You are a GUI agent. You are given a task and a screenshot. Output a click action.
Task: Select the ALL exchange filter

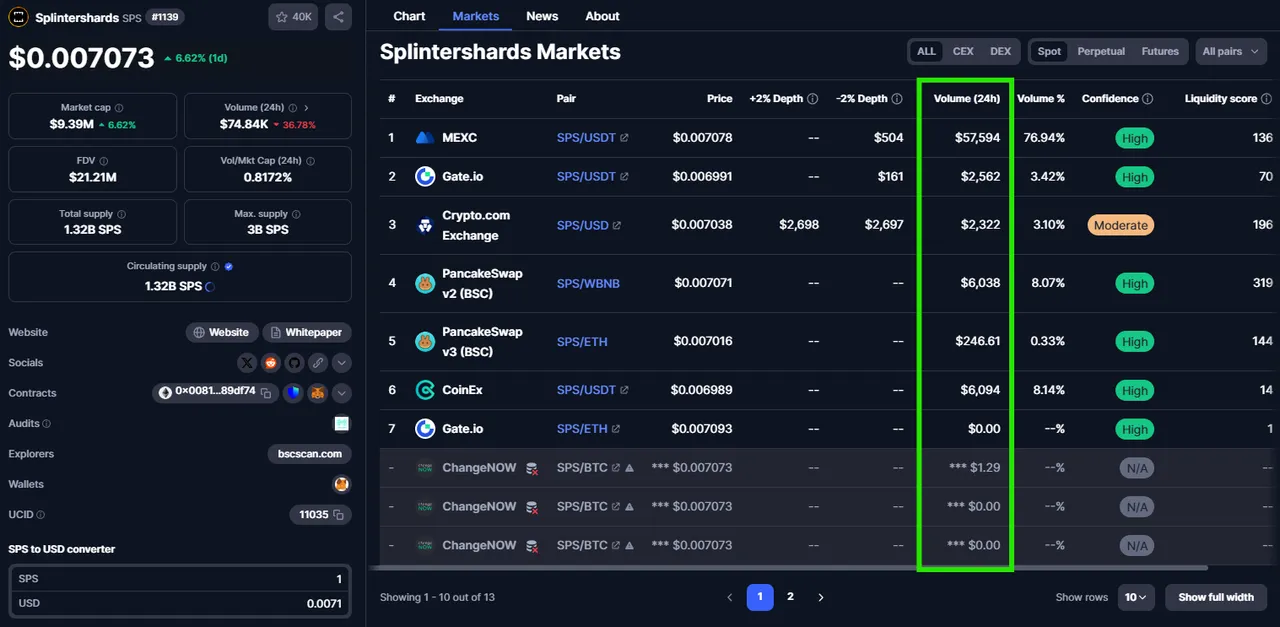[x=927, y=52]
